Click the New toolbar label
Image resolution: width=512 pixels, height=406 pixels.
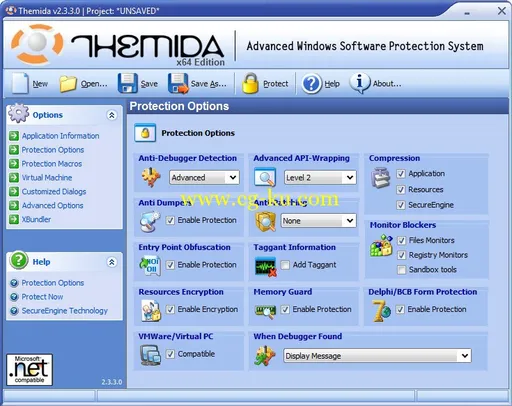40,84
